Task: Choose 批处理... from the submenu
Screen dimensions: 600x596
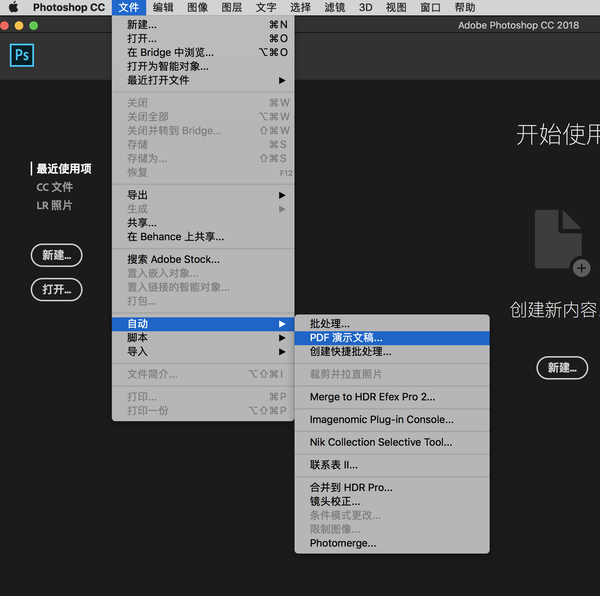Action: coord(392,324)
